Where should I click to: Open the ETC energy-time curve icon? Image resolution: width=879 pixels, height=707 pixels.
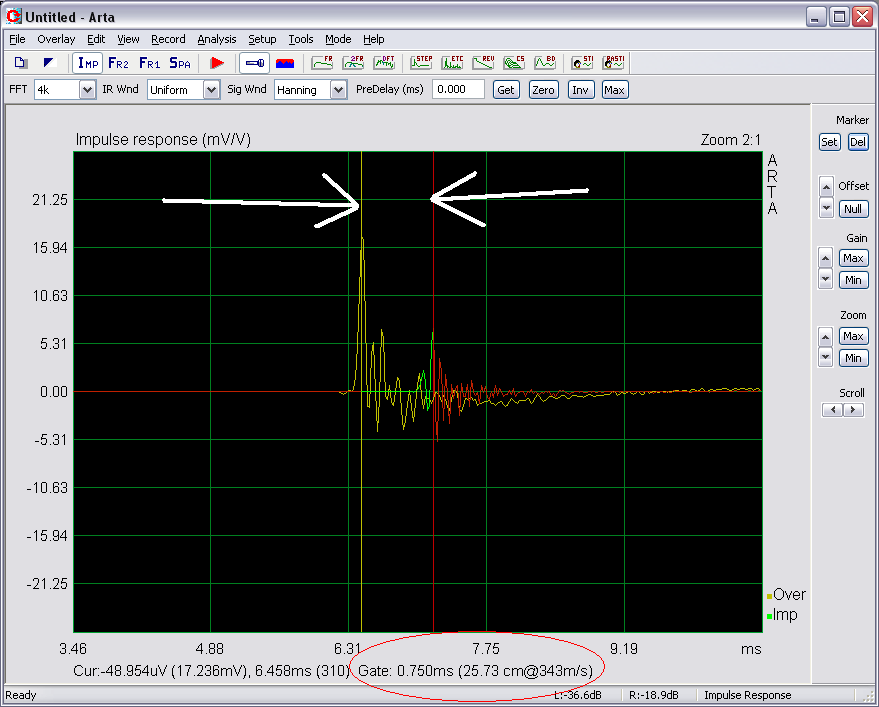[x=452, y=63]
